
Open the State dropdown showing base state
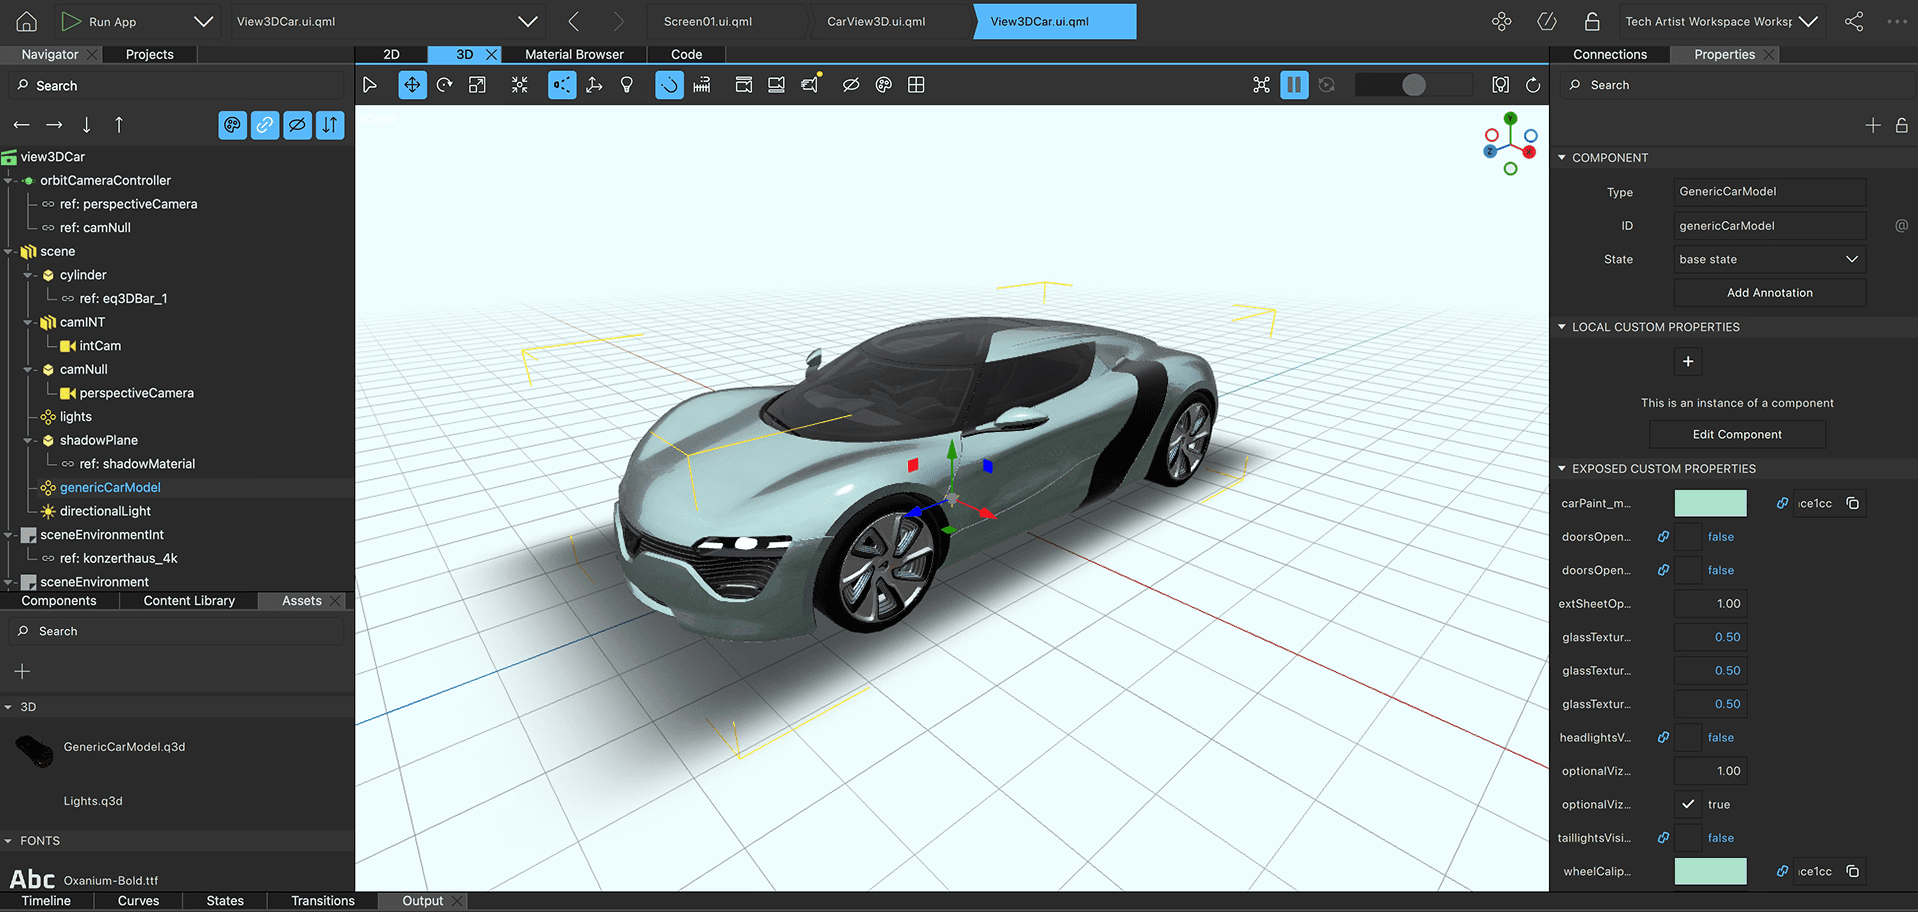click(x=1769, y=259)
